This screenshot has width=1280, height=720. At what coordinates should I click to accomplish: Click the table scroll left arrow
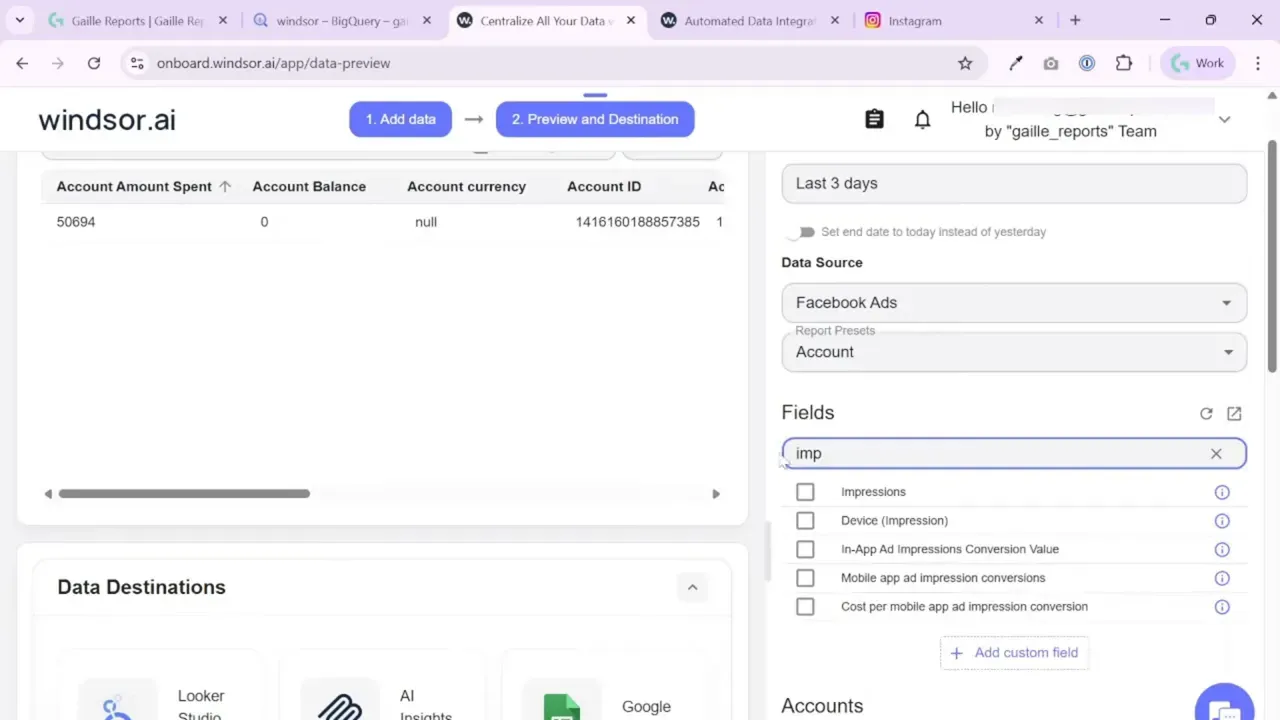[48, 494]
